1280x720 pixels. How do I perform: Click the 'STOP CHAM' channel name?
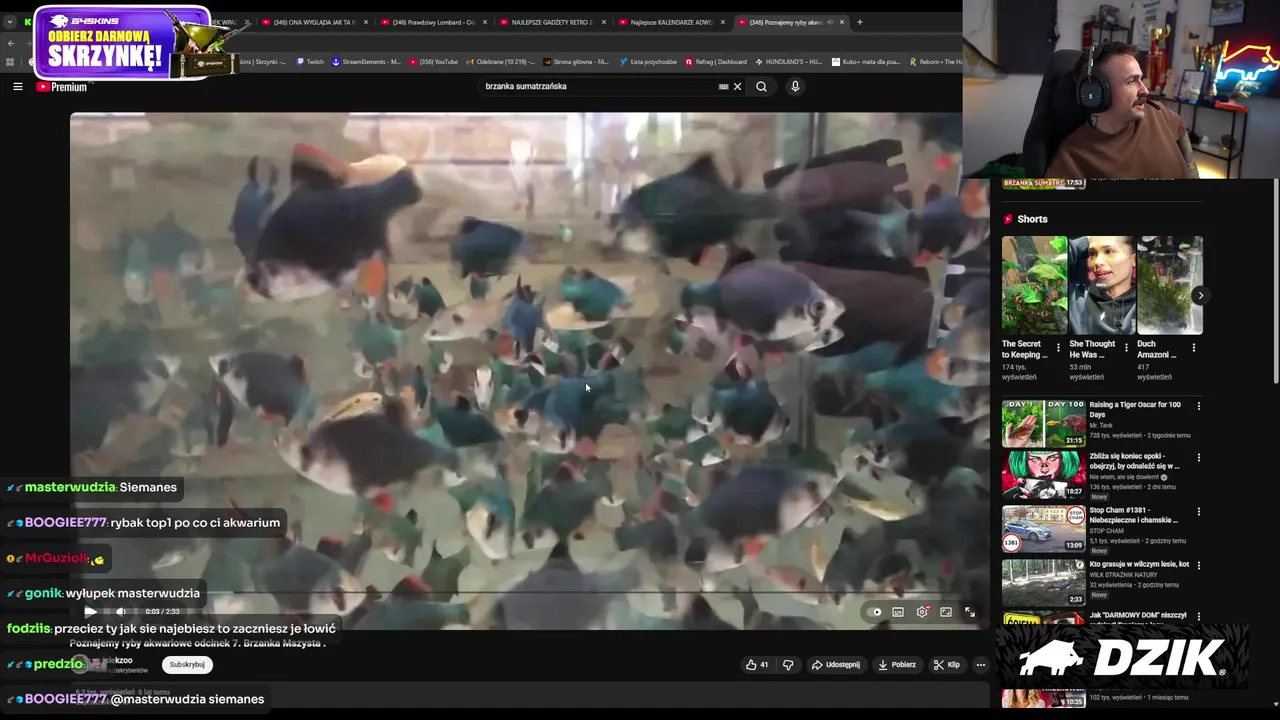point(1106,531)
